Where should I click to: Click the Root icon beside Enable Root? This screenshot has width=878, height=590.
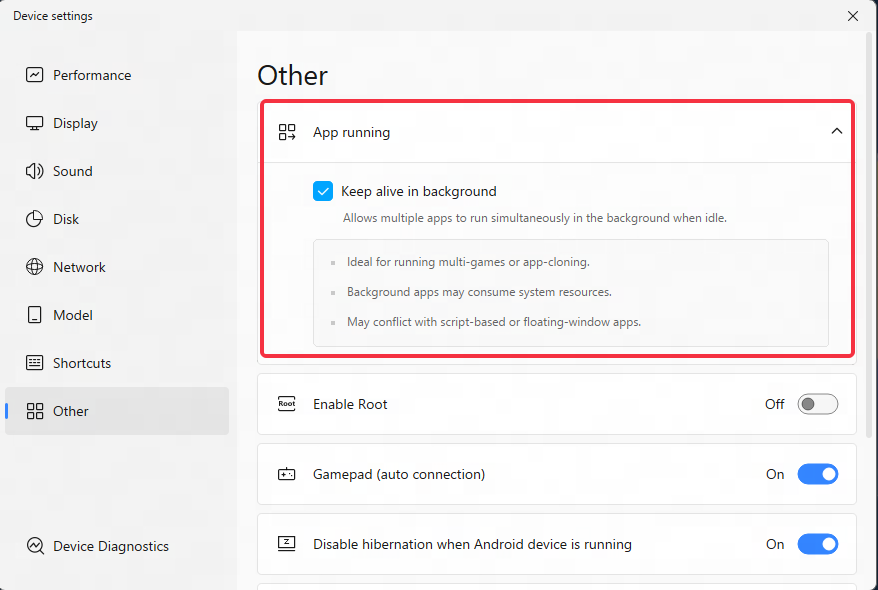tap(287, 404)
